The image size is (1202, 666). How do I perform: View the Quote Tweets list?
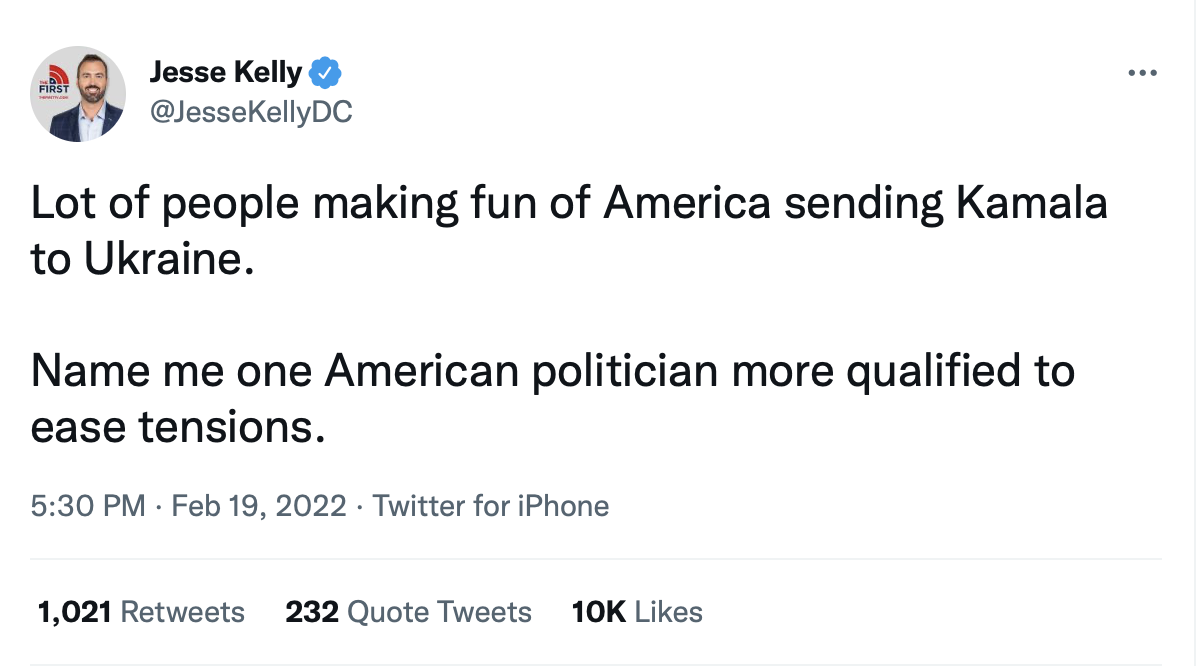pyautogui.click(x=440, y=611)
